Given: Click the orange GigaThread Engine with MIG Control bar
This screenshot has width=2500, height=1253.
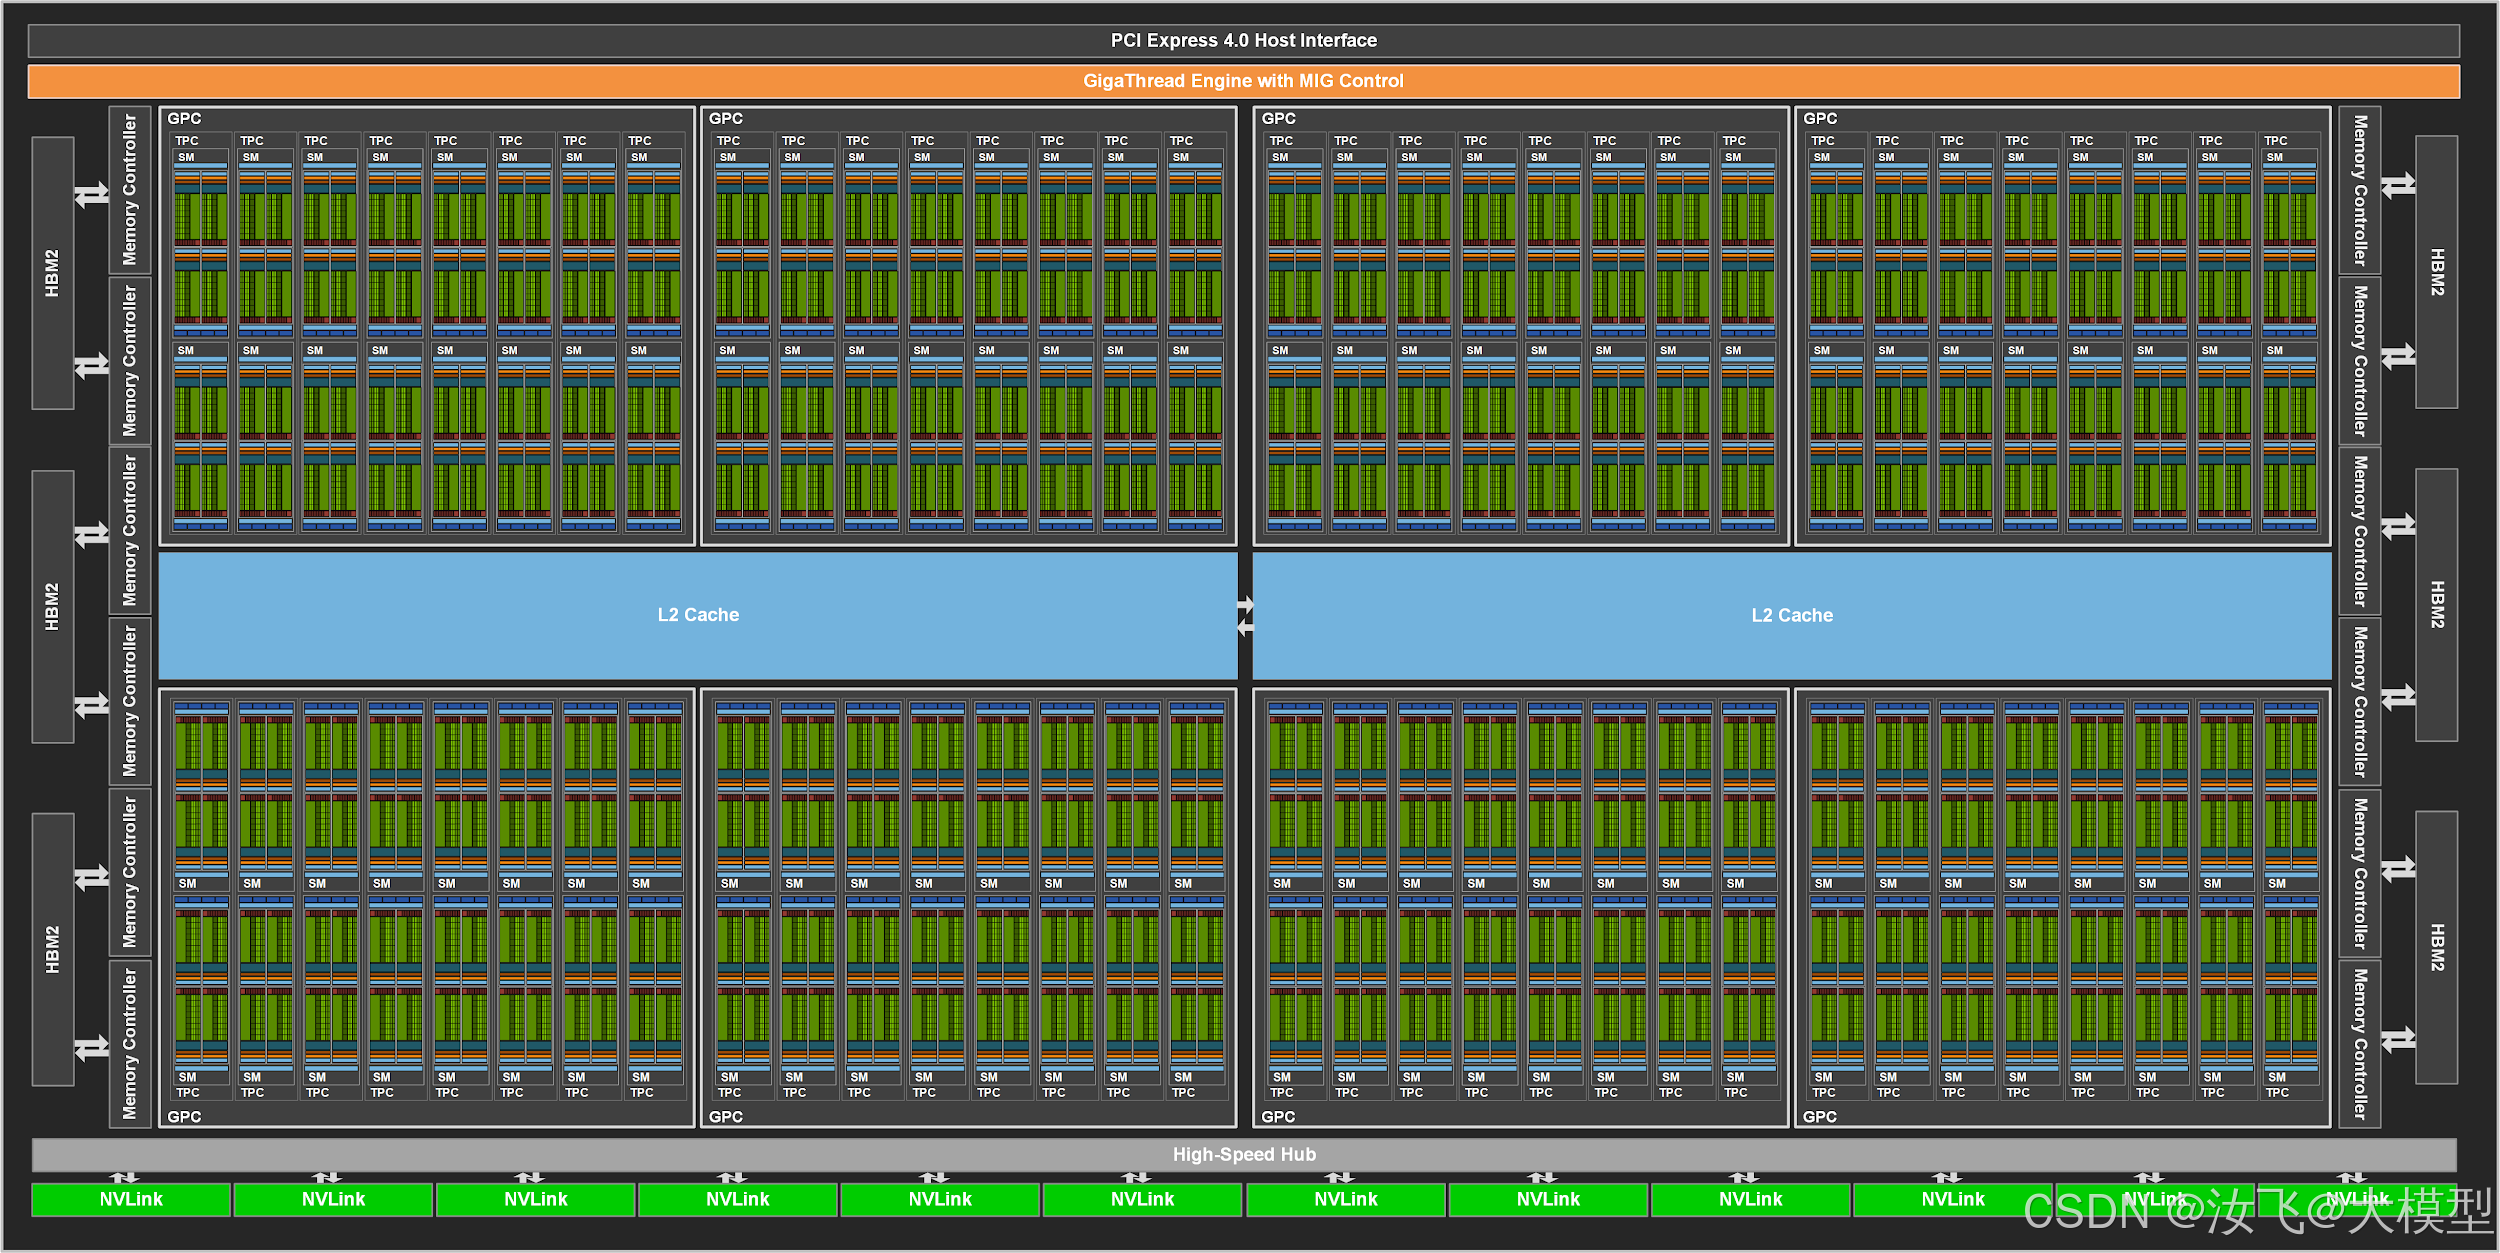Looking at the screenshot, I should pyautogui.click(x=1243, y=81).
